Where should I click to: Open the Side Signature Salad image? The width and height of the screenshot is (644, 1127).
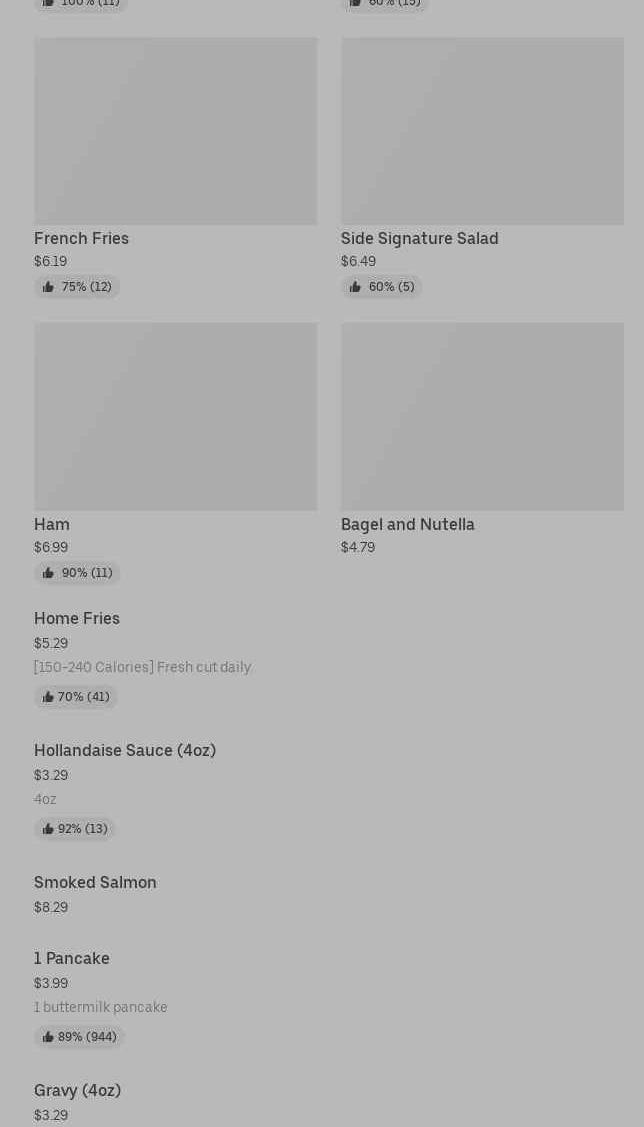click(482, 131)
